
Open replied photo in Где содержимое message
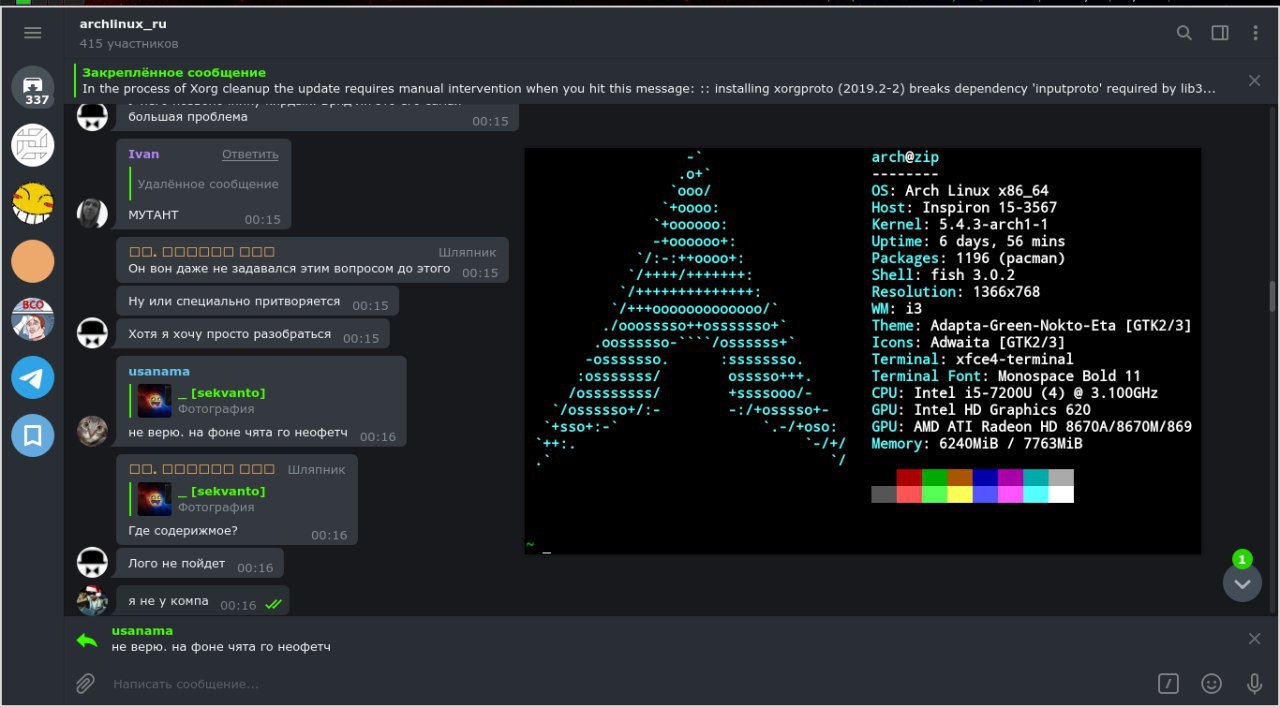(x=155, y=498)
